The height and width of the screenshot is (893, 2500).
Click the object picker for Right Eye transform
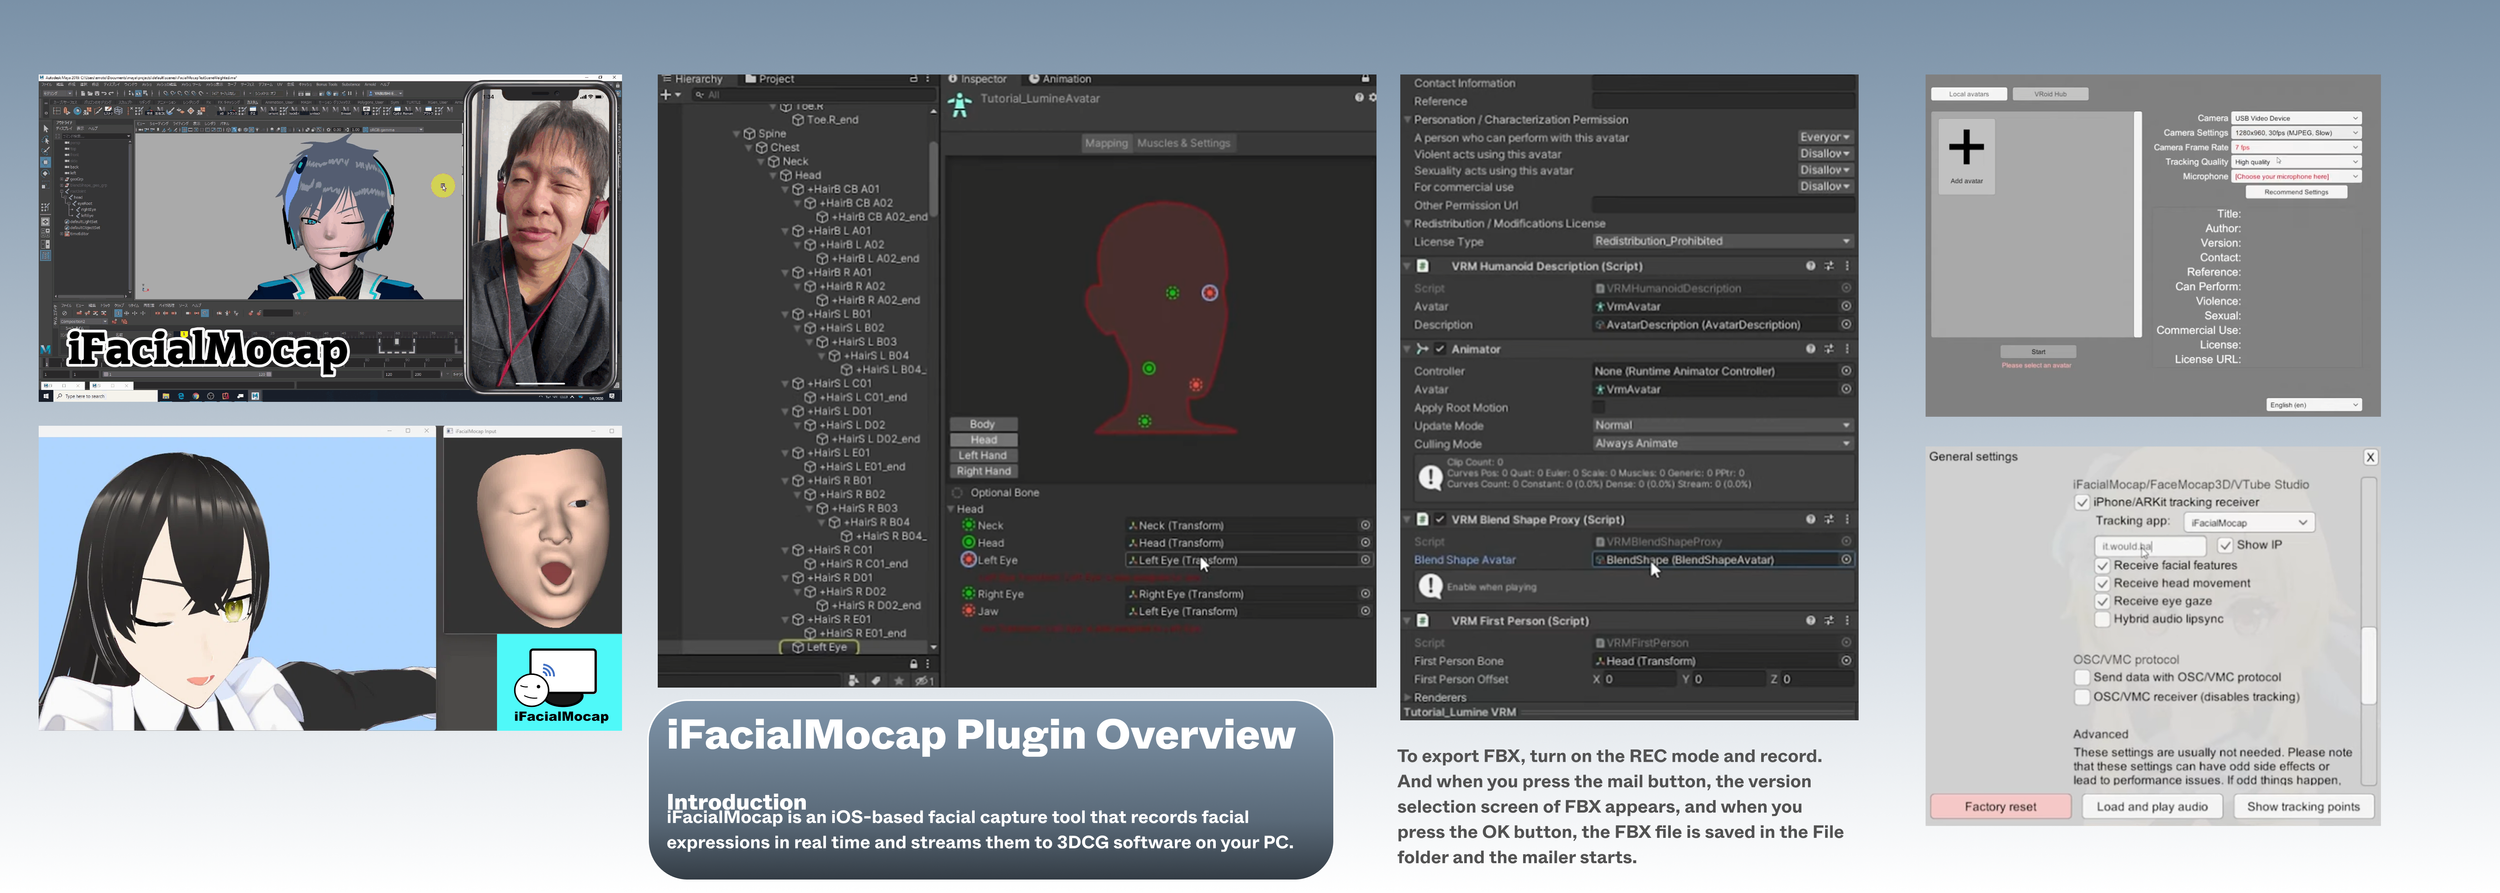(x=1365, y=593)
